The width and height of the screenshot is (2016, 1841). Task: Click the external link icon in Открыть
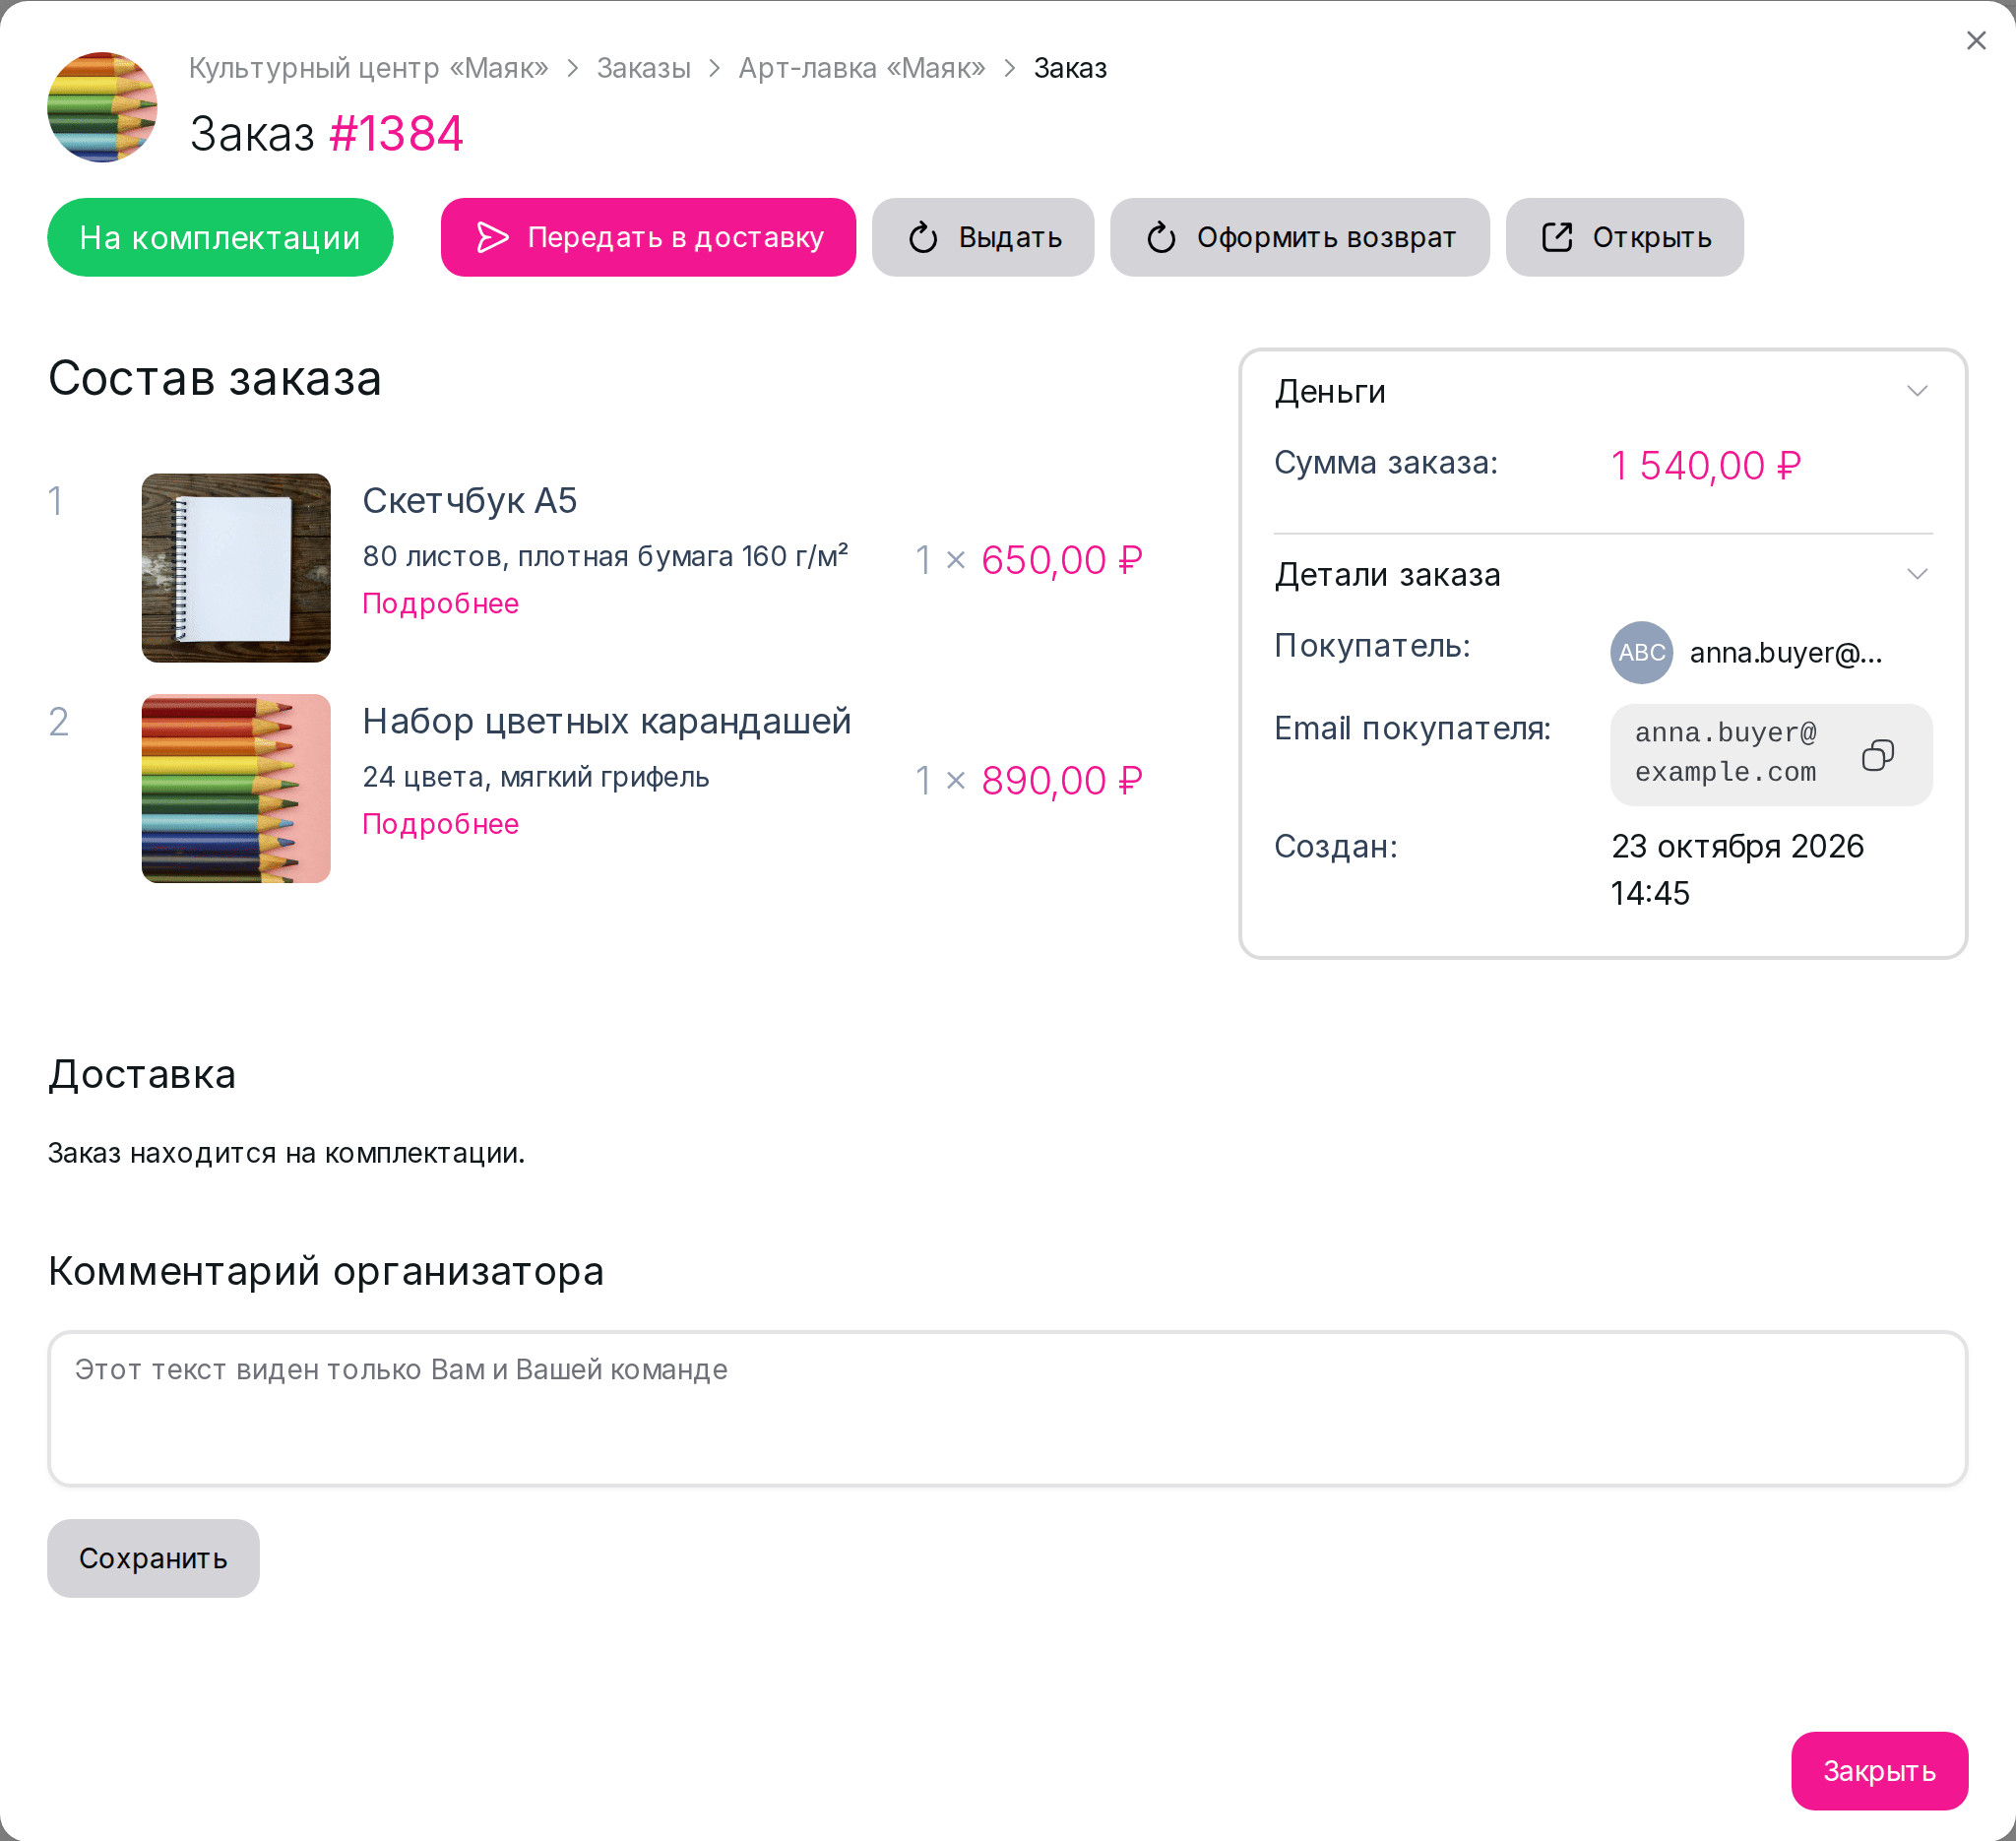click(x=1557, y=237)
